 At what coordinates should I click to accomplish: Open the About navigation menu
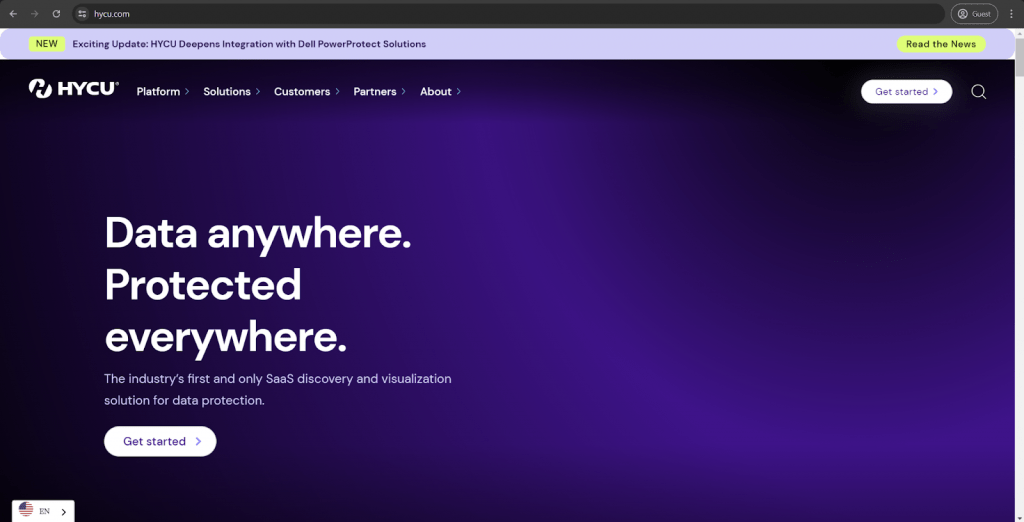tap(440, 92)
